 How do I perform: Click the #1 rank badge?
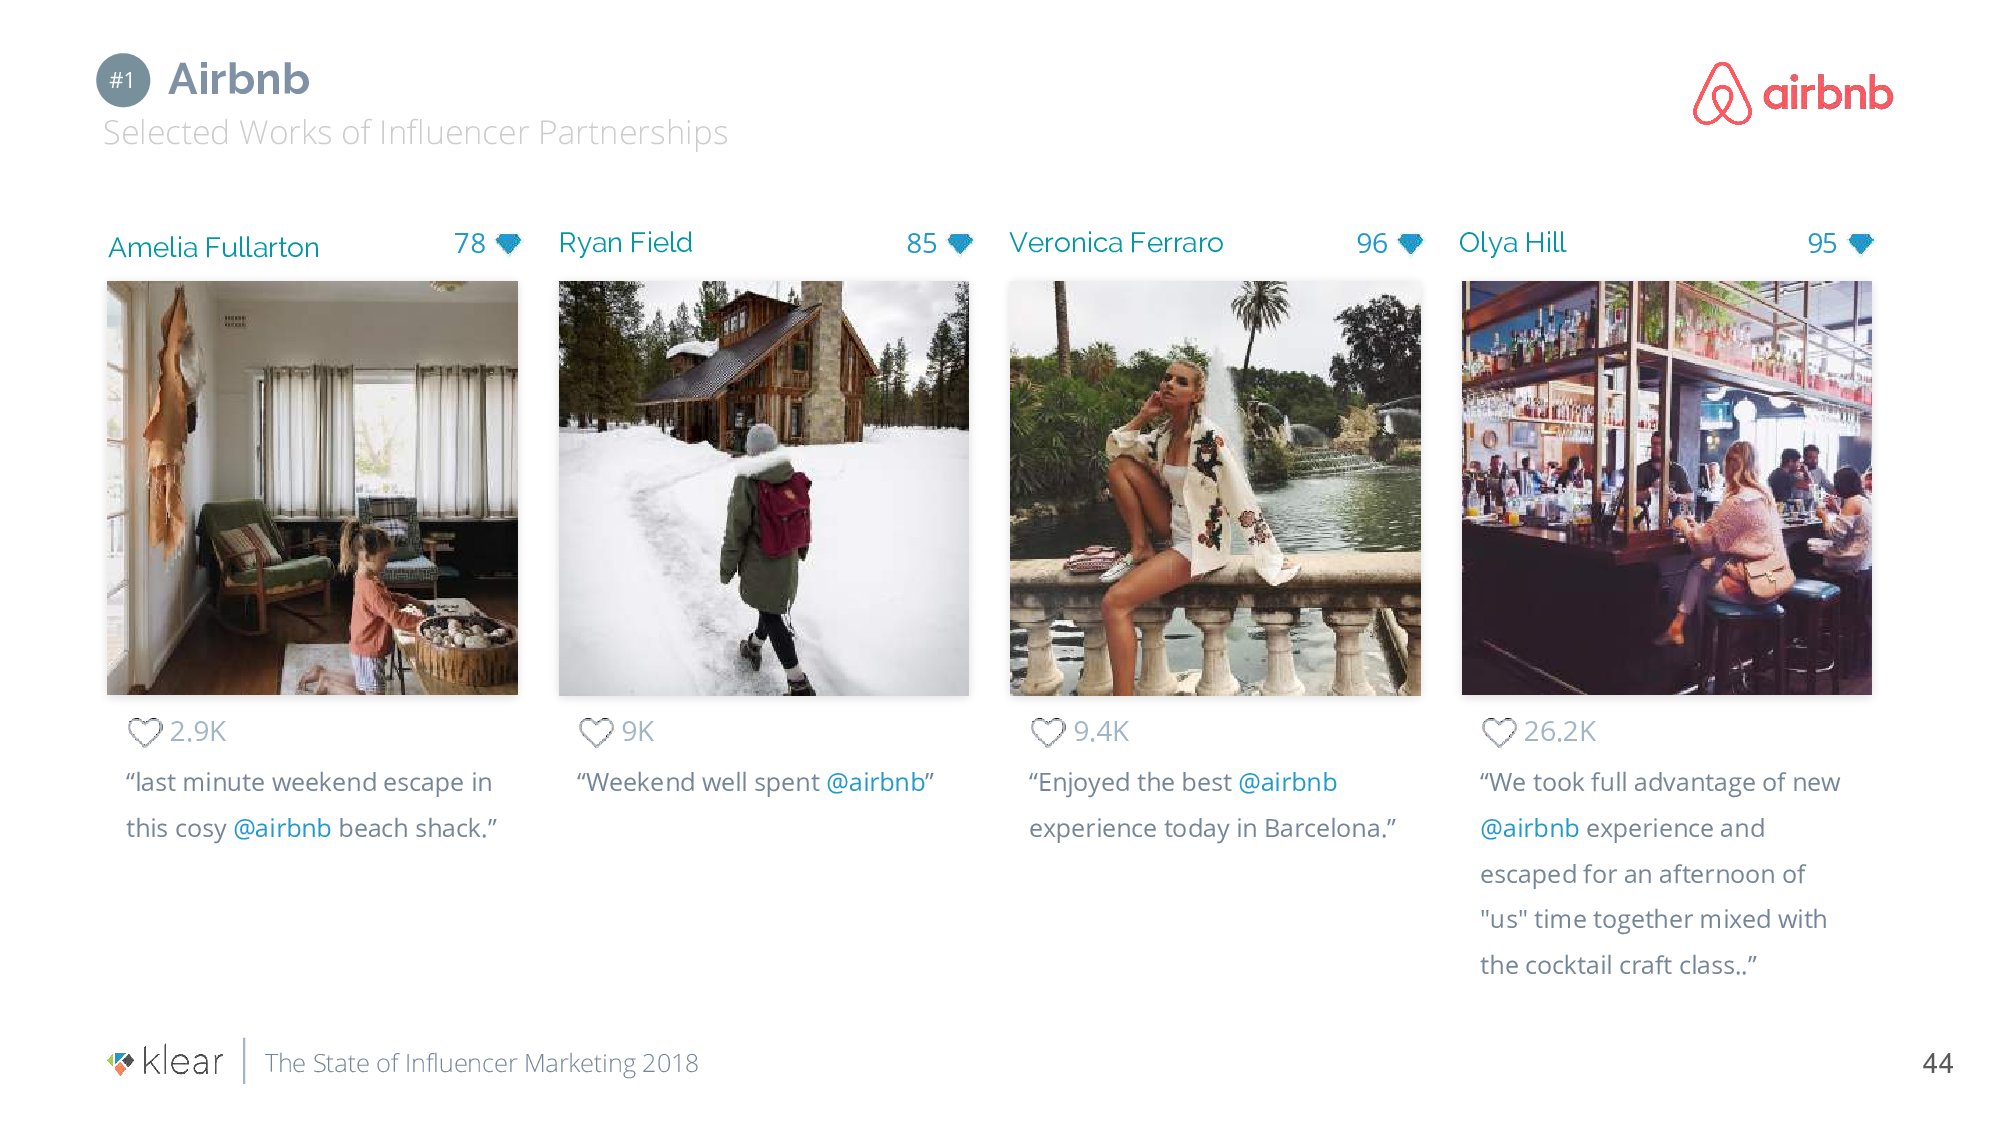(123, 80)
